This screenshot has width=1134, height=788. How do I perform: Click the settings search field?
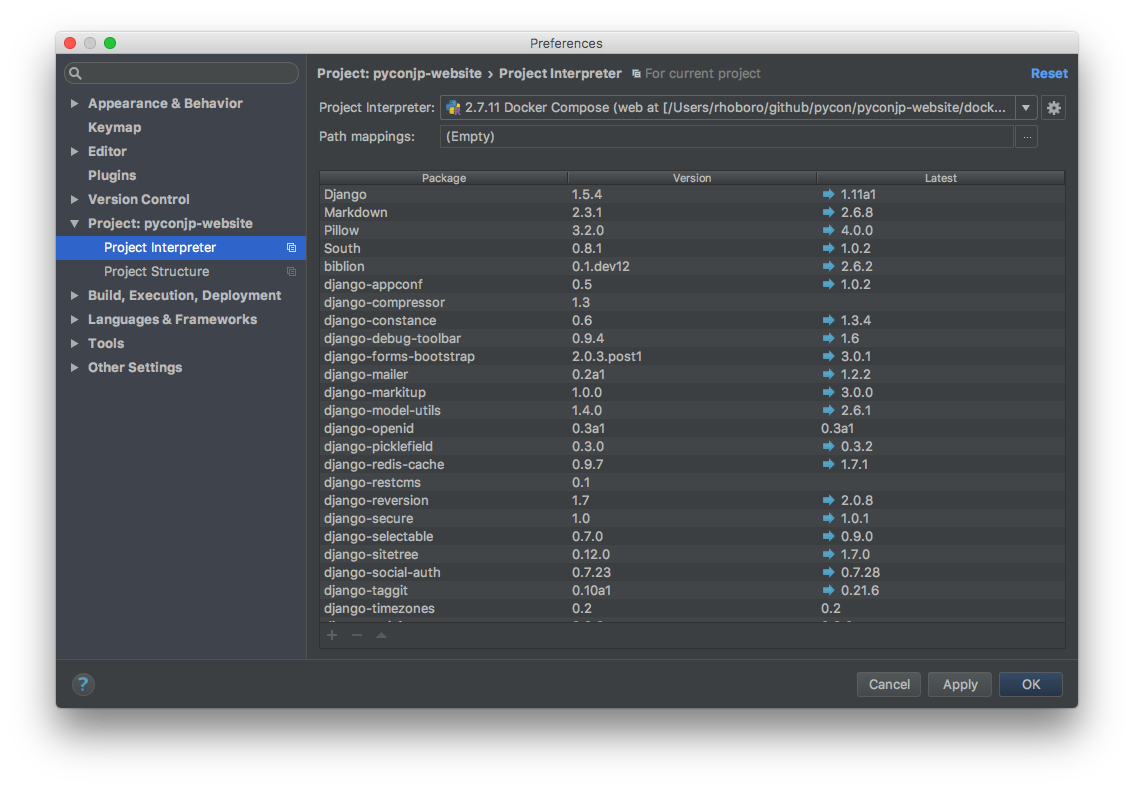pyautogui.click(x=182, y=73)
